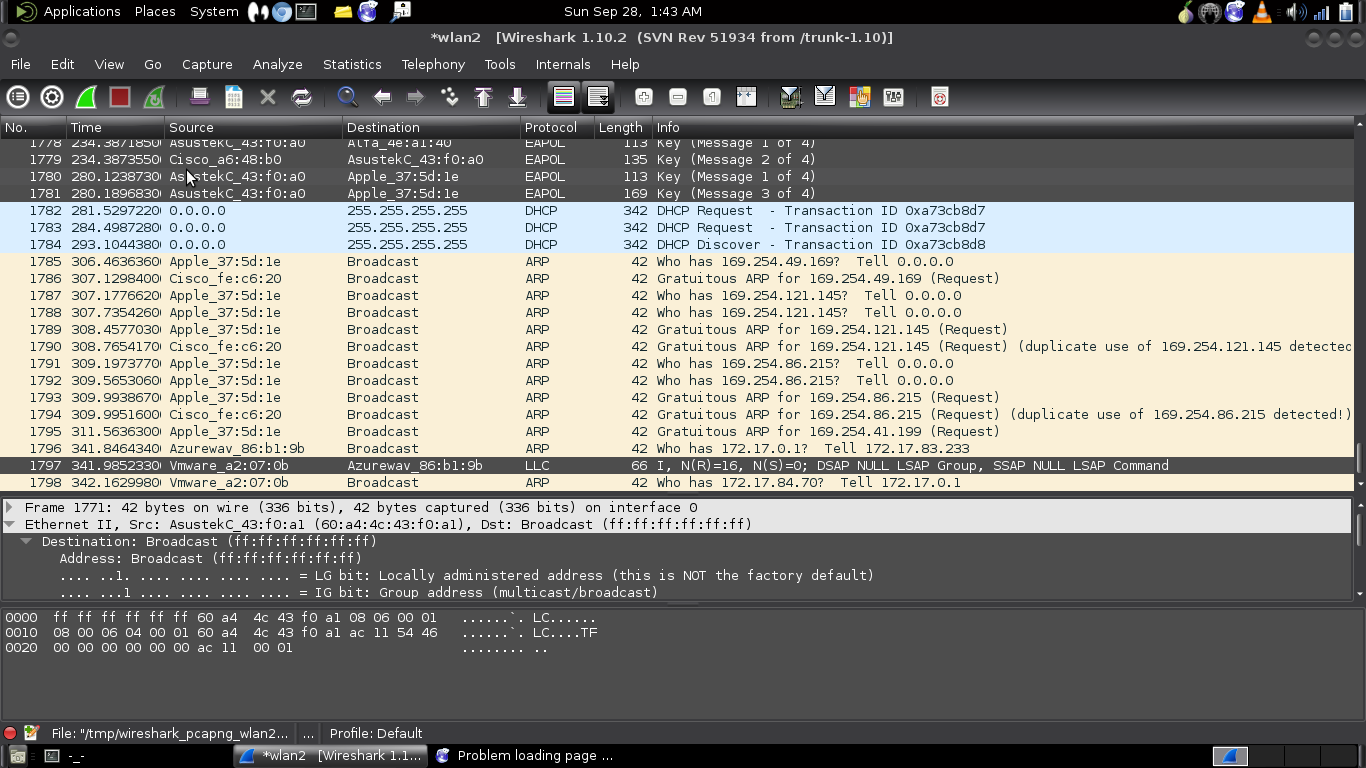Image resolution: width=1366 pixels, height=768 pixels.
Task: Toggle auto scroll in live capture
Action: pos(598,97)
